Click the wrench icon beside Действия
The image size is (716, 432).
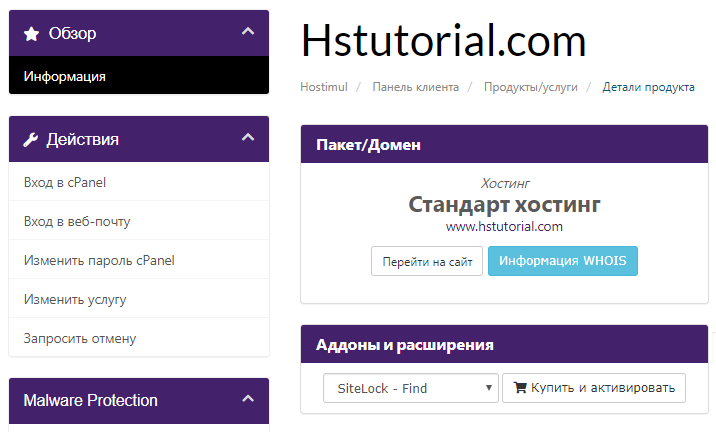click(31, 140)
